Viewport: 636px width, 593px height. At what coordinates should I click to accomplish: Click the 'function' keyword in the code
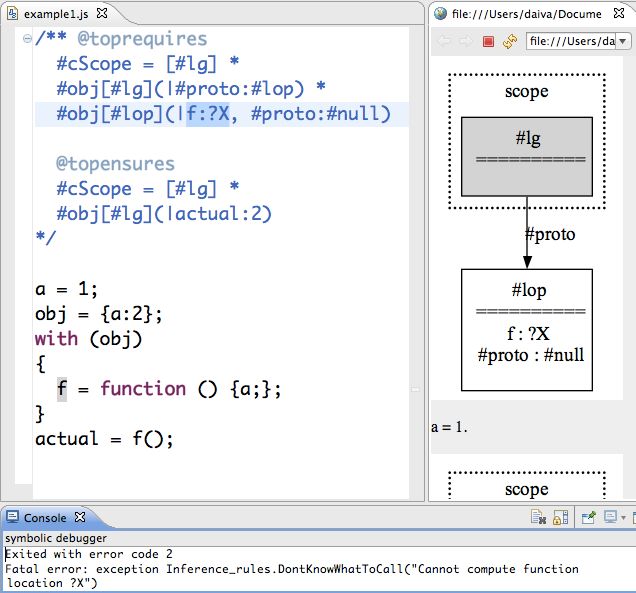[143, 389]
